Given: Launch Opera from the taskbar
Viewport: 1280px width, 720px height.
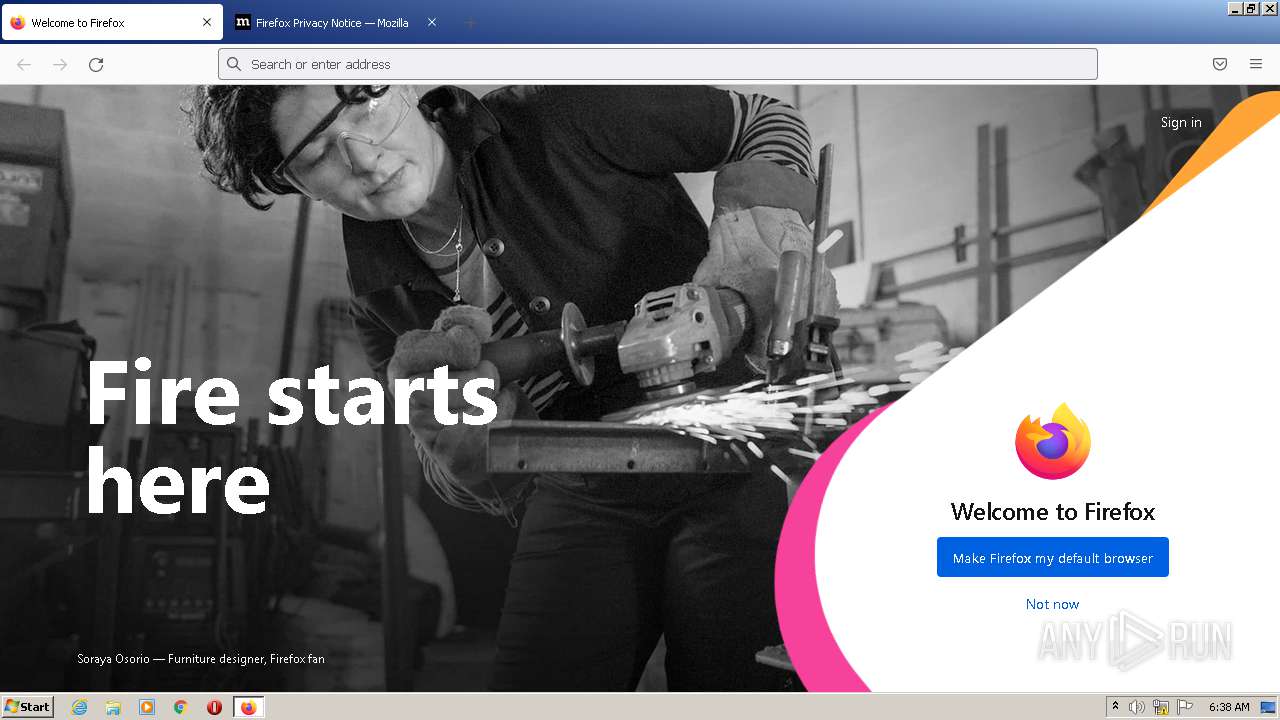Looking at the screenshot, I should pos(214,707).
